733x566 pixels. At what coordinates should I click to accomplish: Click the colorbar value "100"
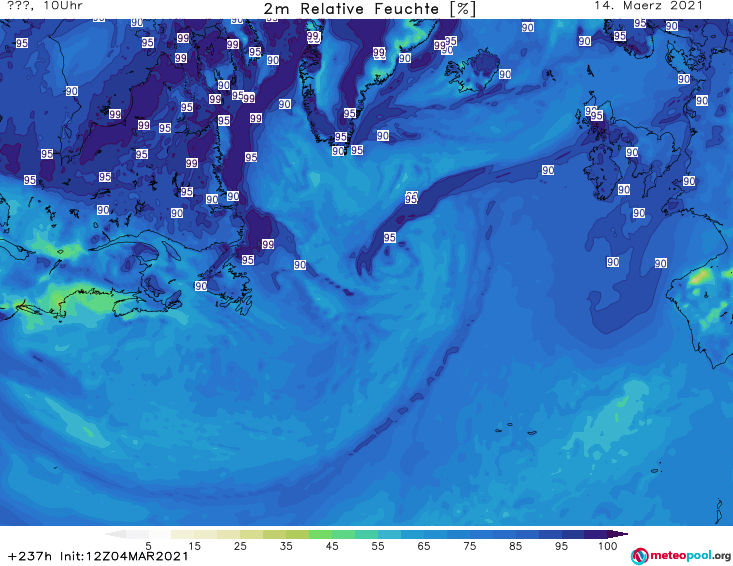(608, 546)
